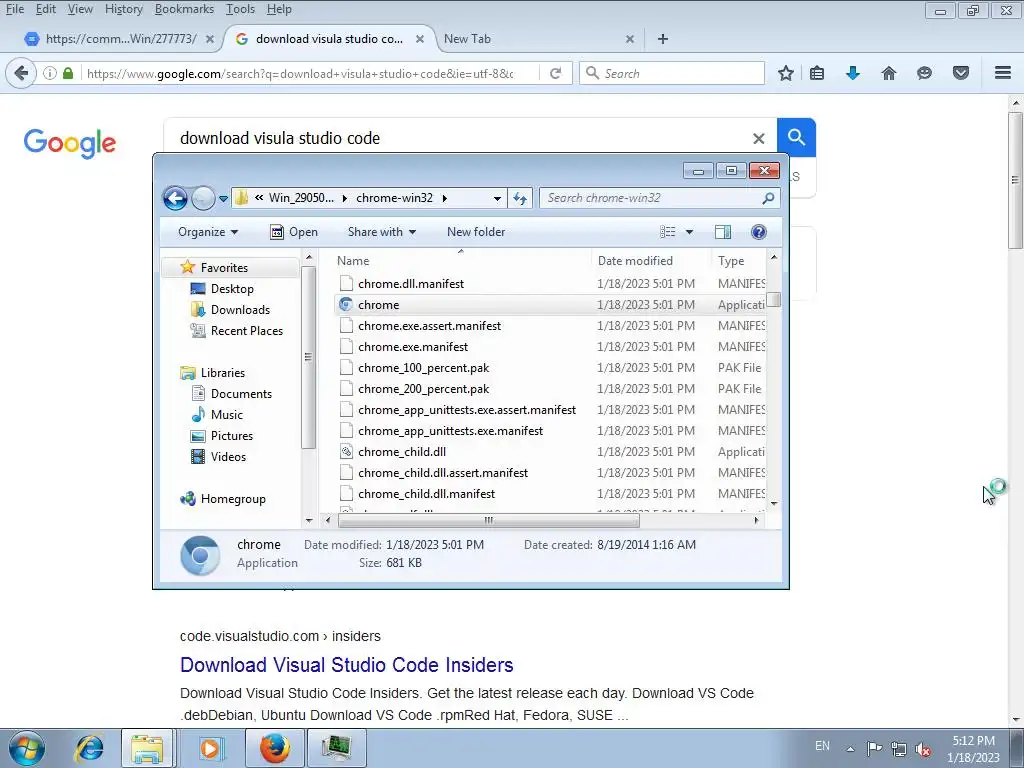Select chrome_child.dll file row
Viewport: 1024px width, 768px height.
550,452
